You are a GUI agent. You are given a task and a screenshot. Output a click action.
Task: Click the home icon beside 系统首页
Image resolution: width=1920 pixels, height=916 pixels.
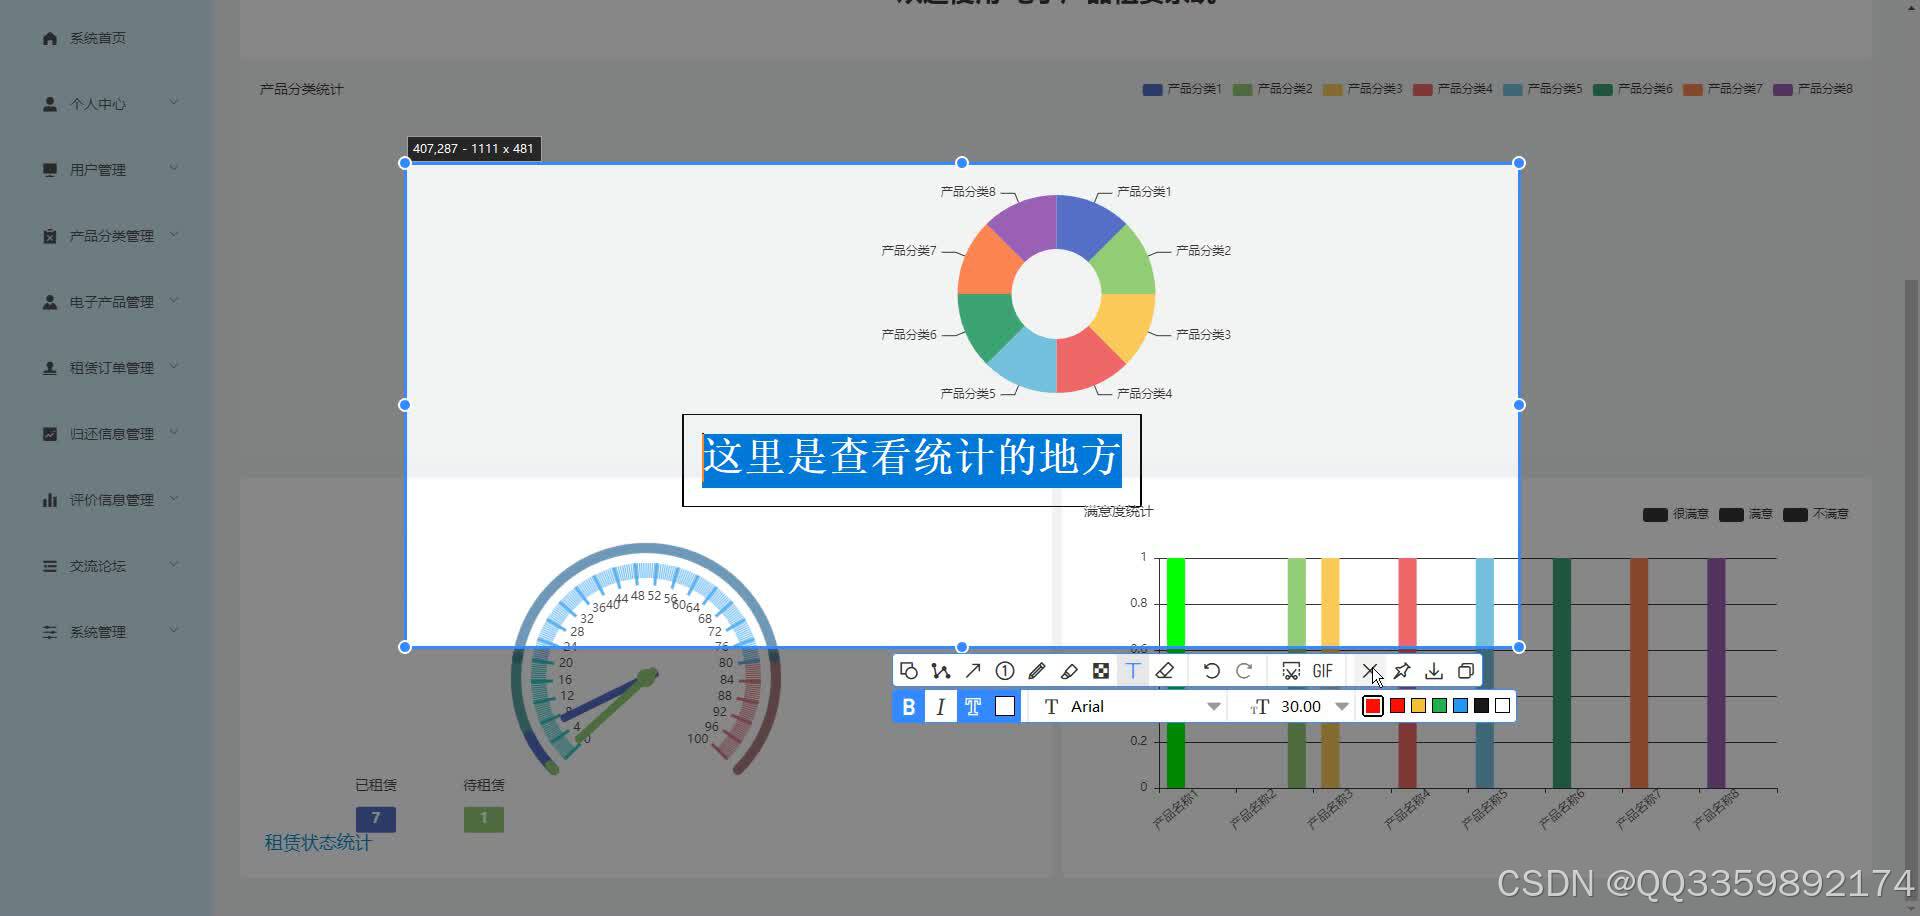50,38
